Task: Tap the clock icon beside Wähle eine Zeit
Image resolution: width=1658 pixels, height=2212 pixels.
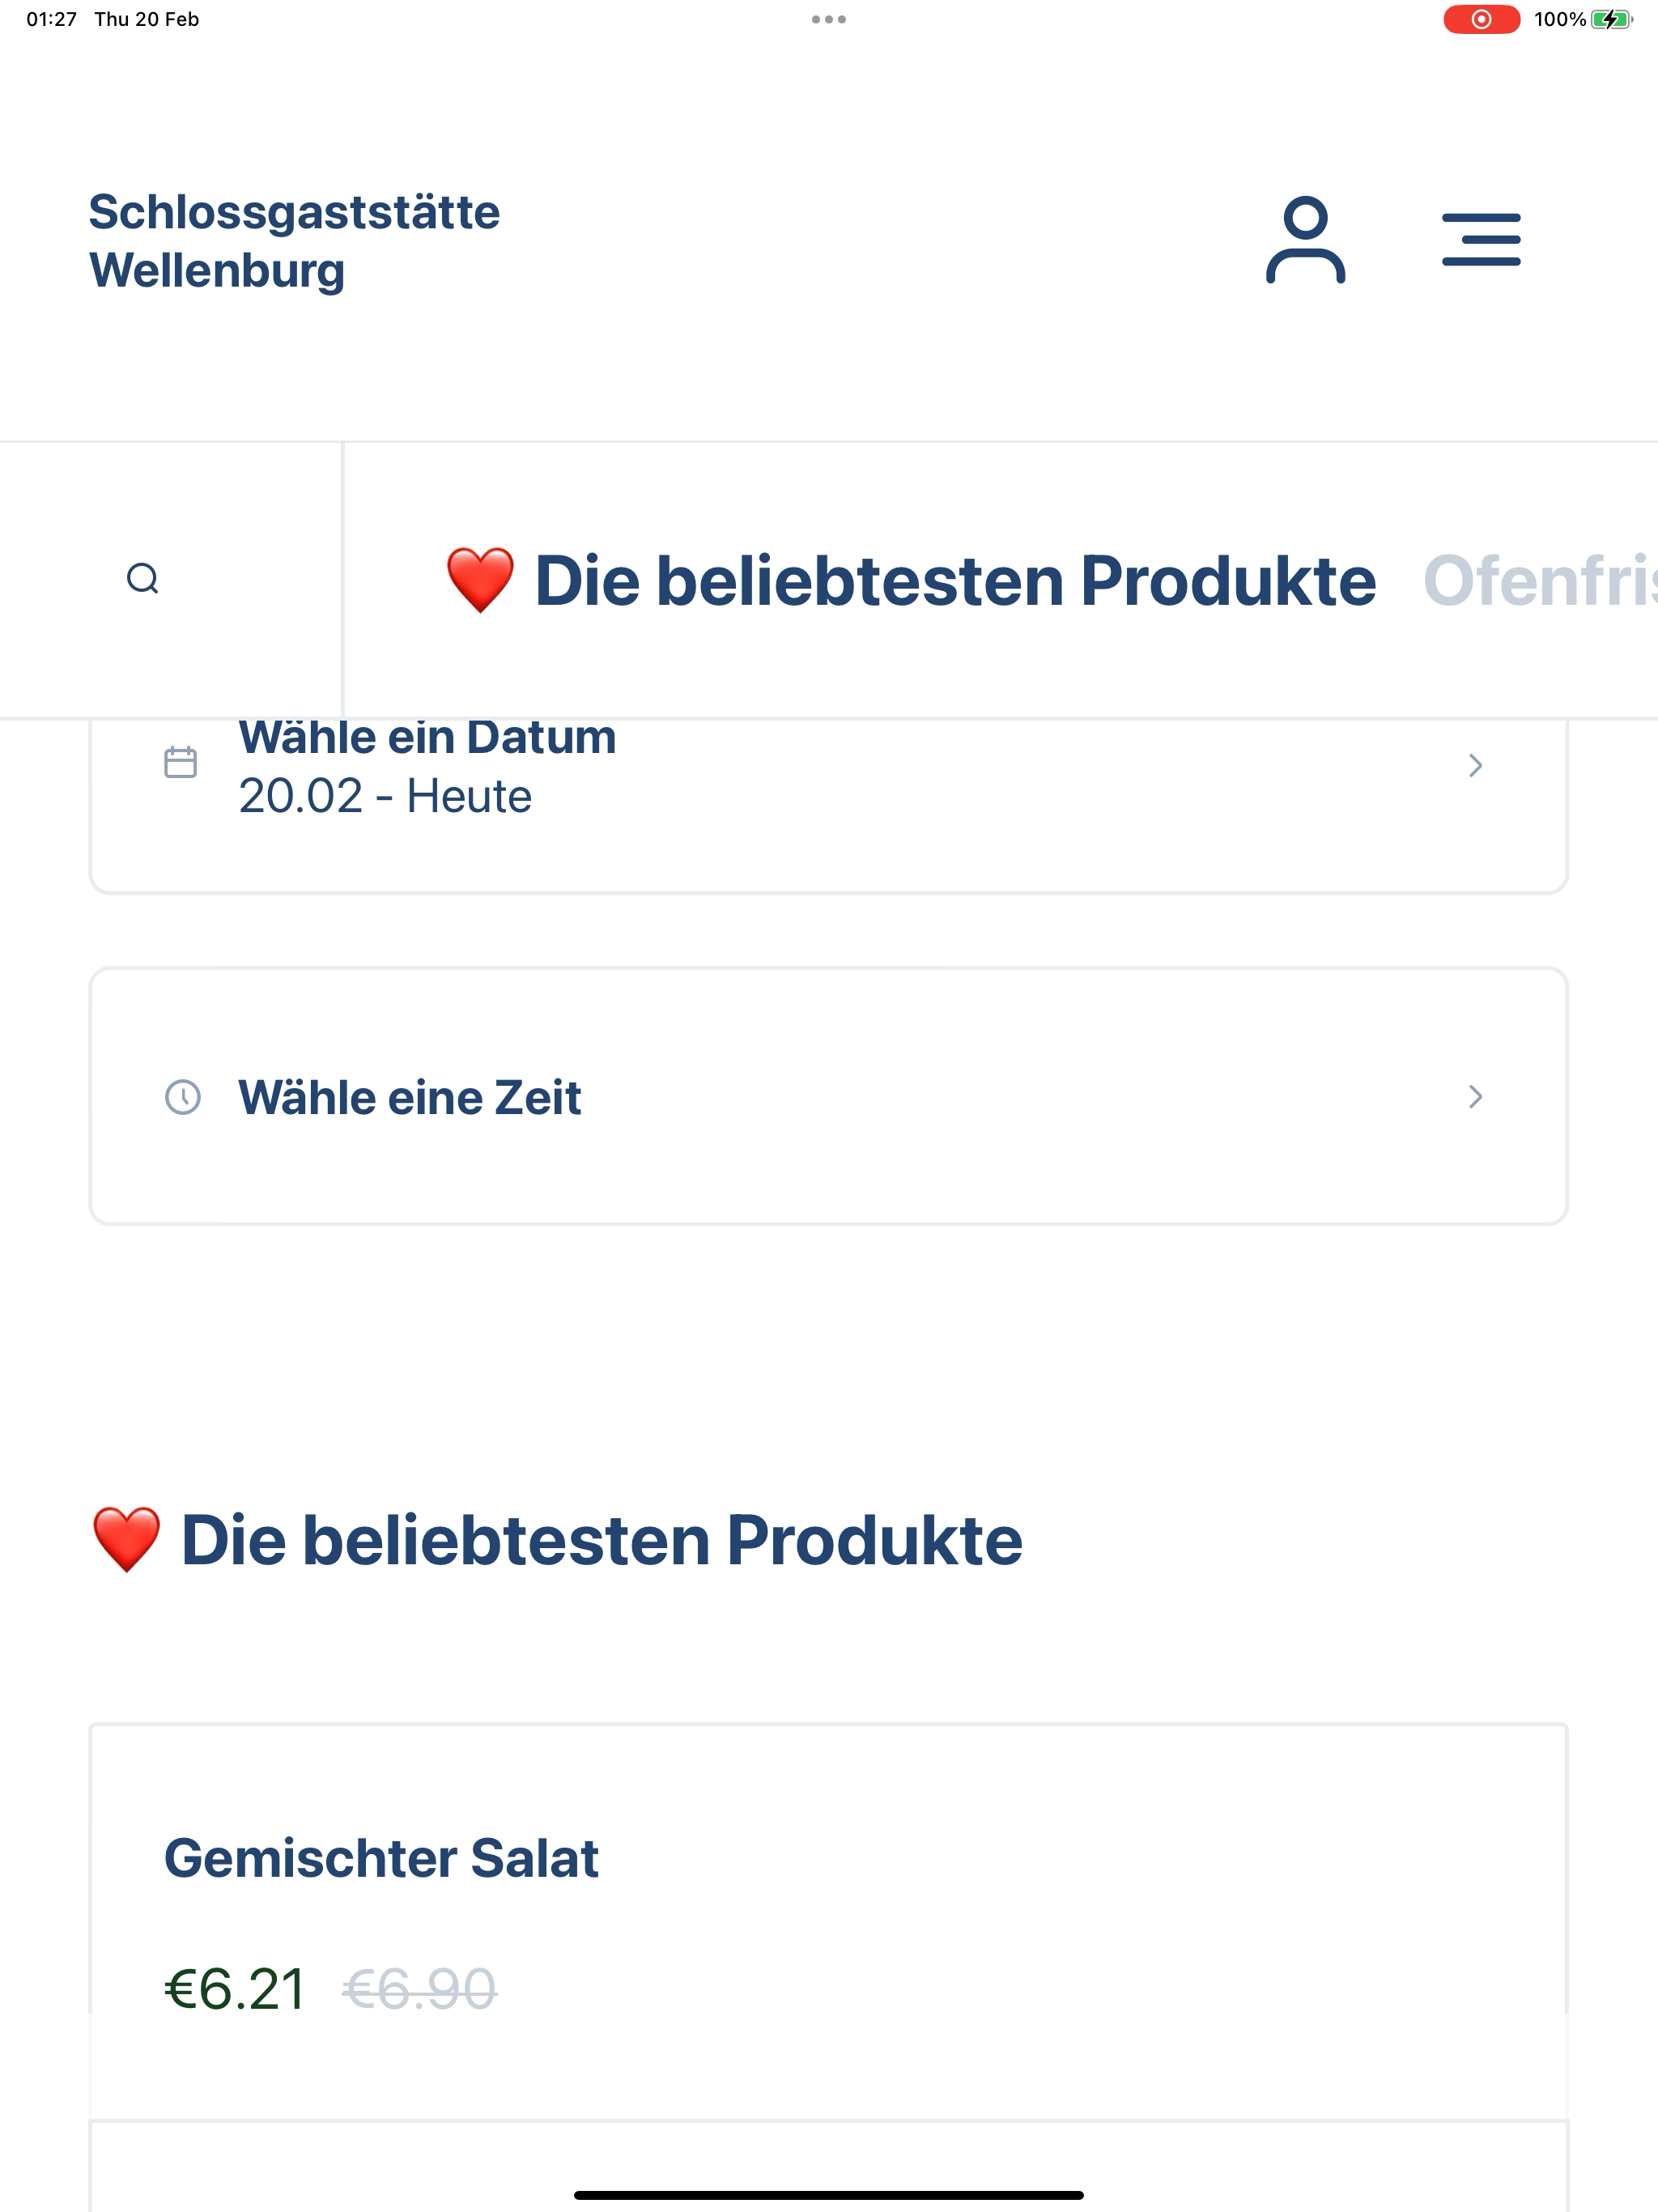Action: [182, 1097]
